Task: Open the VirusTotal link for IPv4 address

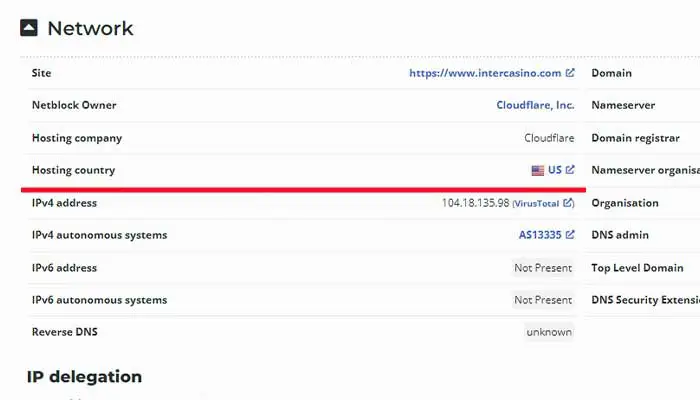Action: 538,203
